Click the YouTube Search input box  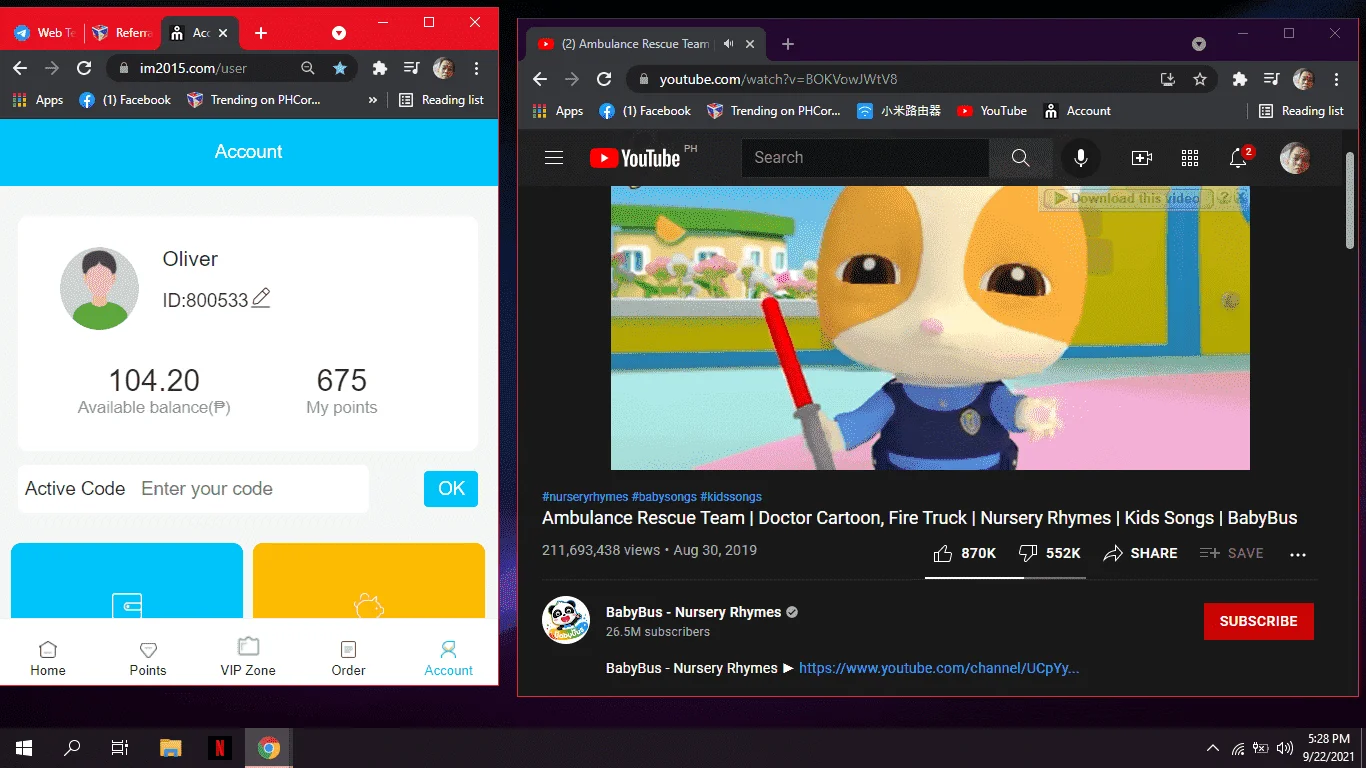tap(865, 158)
